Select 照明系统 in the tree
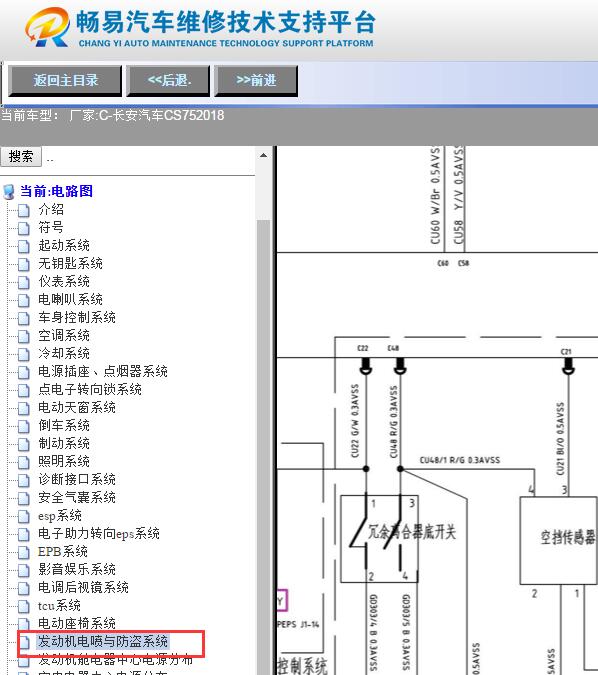Screen dimensions: 598x675 64,461
